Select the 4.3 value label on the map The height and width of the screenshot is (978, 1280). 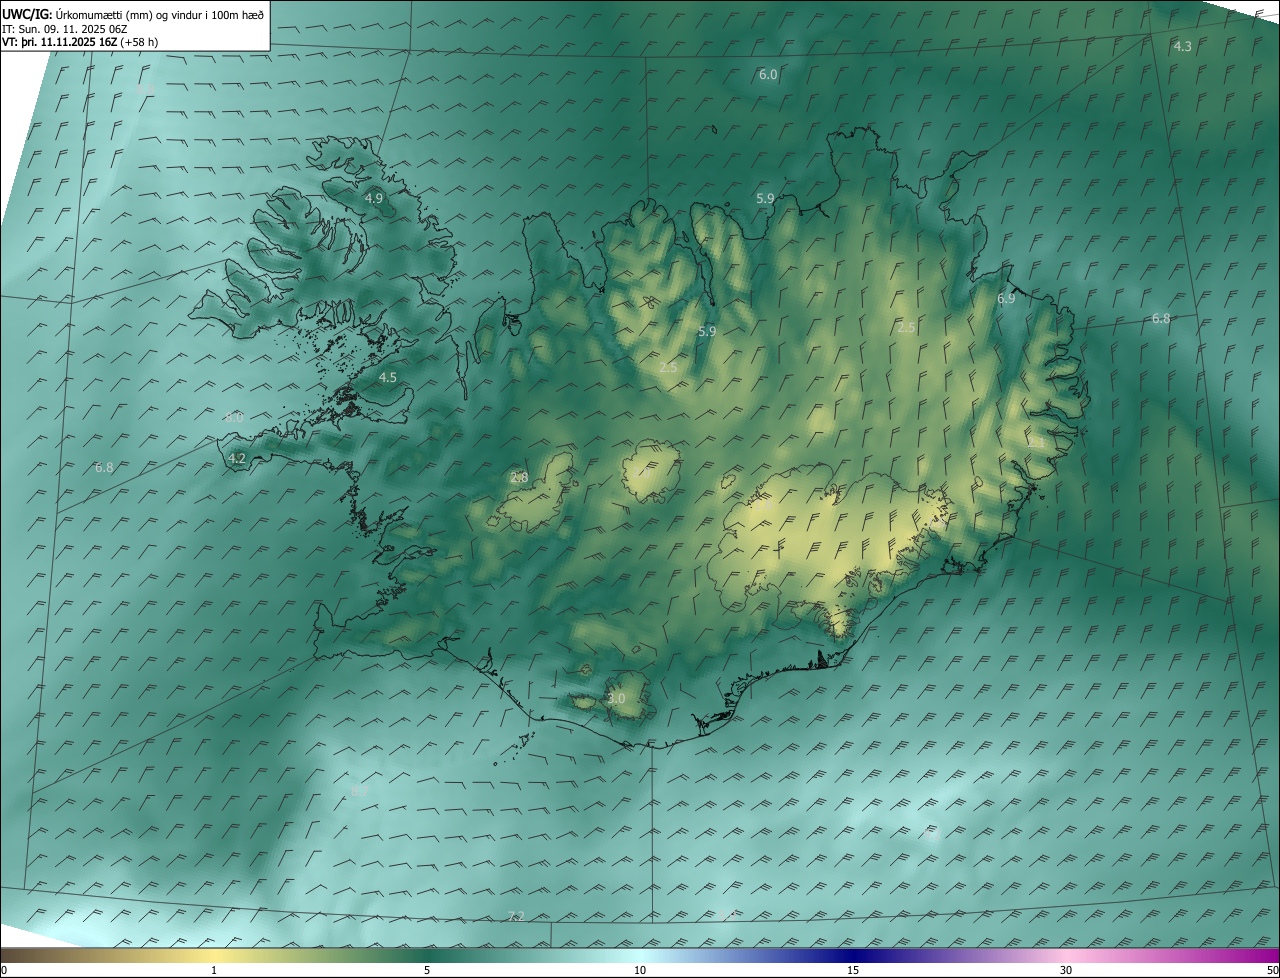click(x=1182, y=47)
